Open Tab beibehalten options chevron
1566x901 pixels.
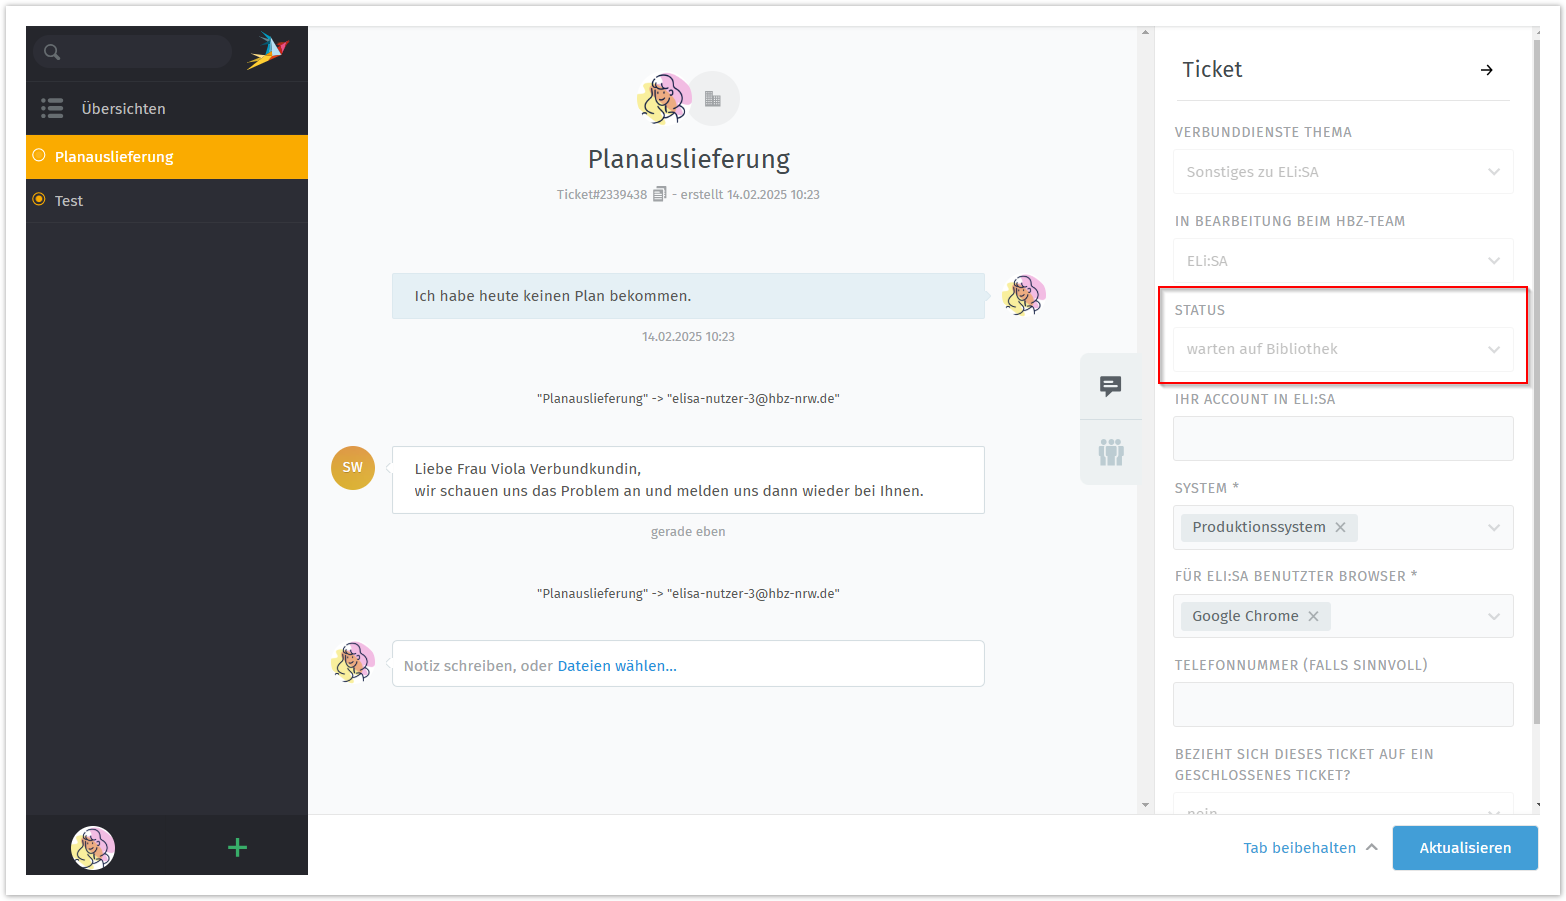pyautogui.click(x=1372, y=847)
